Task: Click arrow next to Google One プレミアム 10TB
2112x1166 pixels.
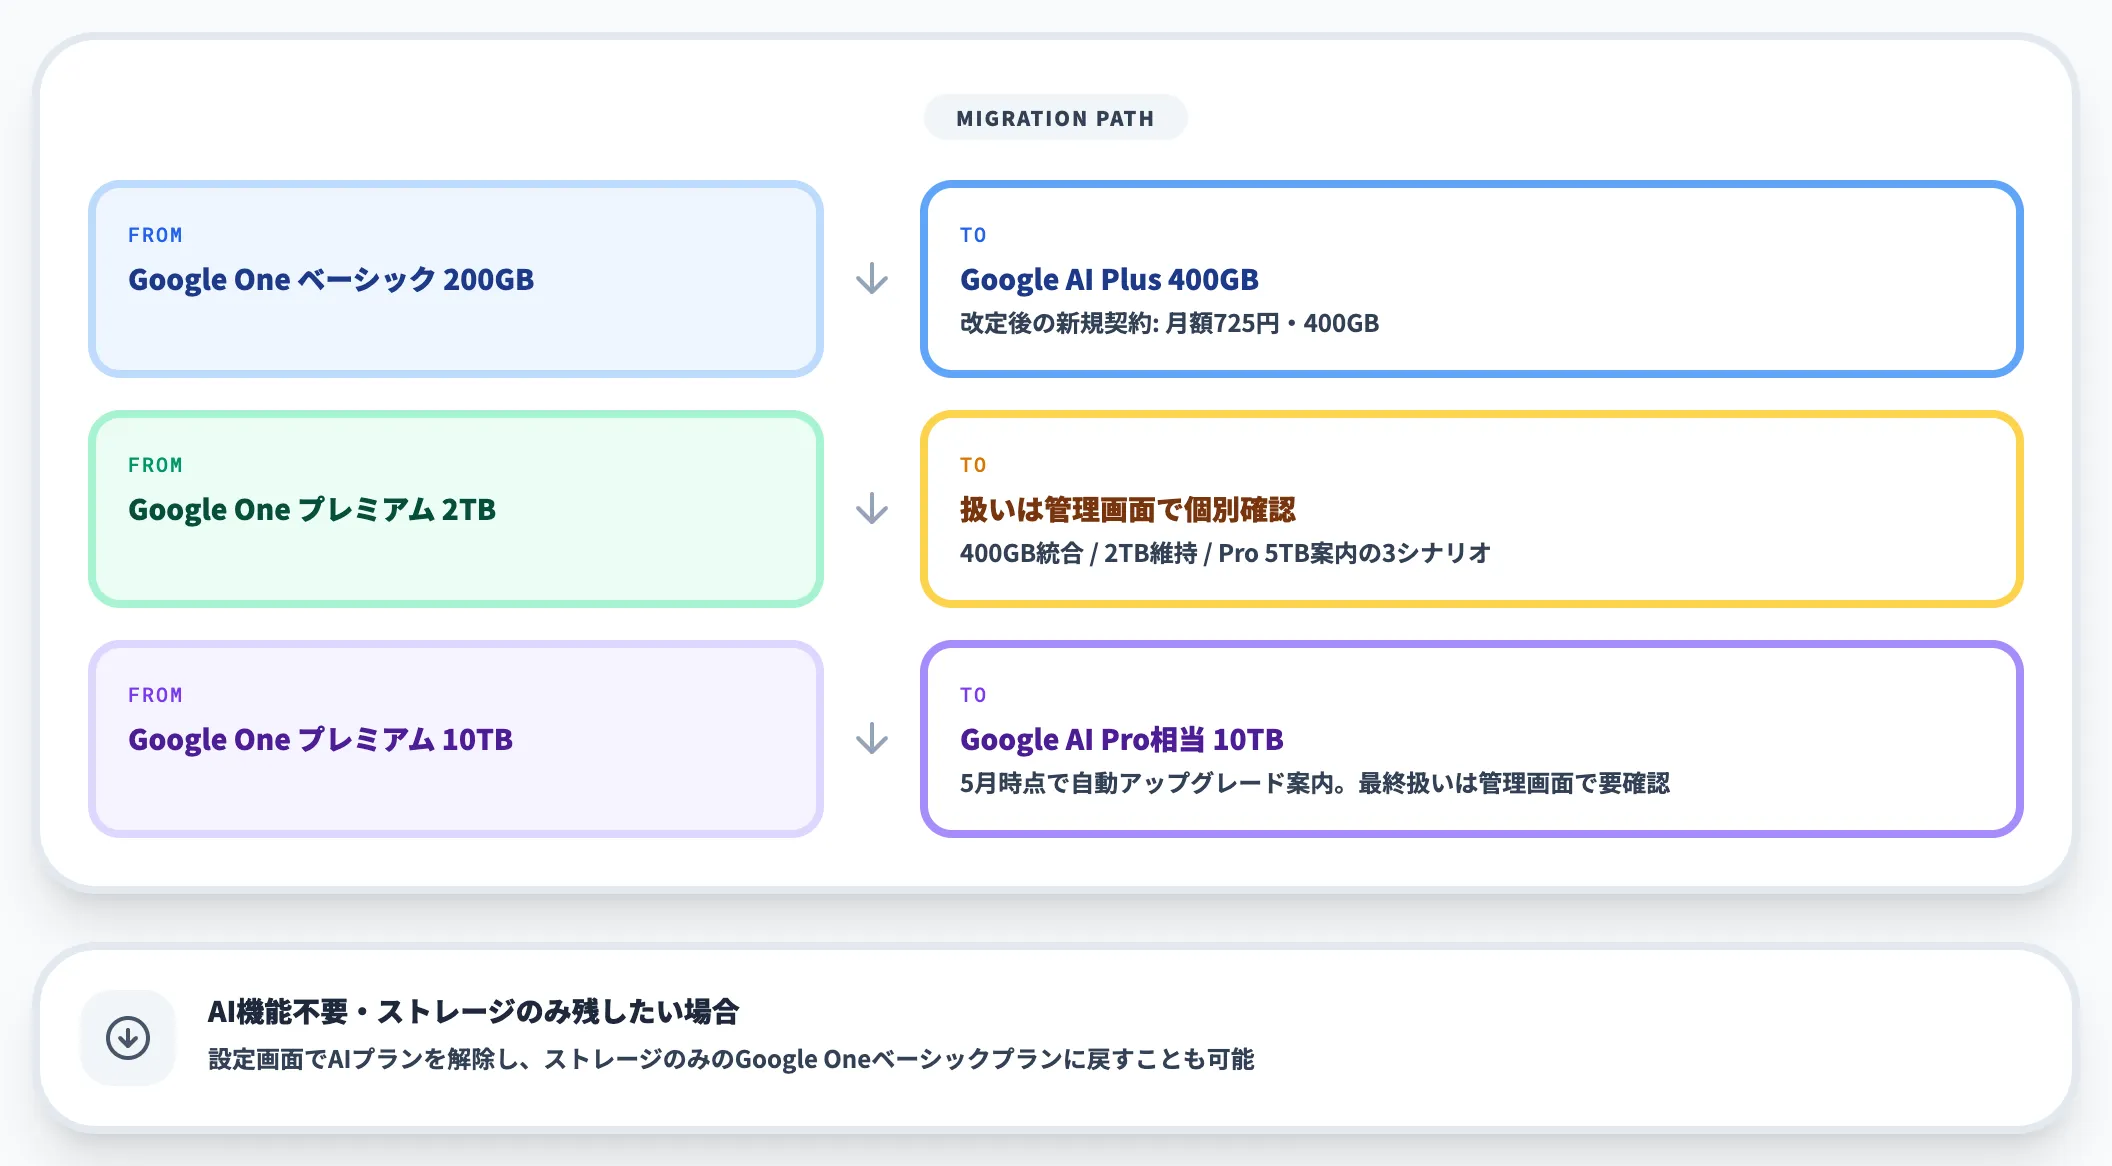Action: point(872,739)
